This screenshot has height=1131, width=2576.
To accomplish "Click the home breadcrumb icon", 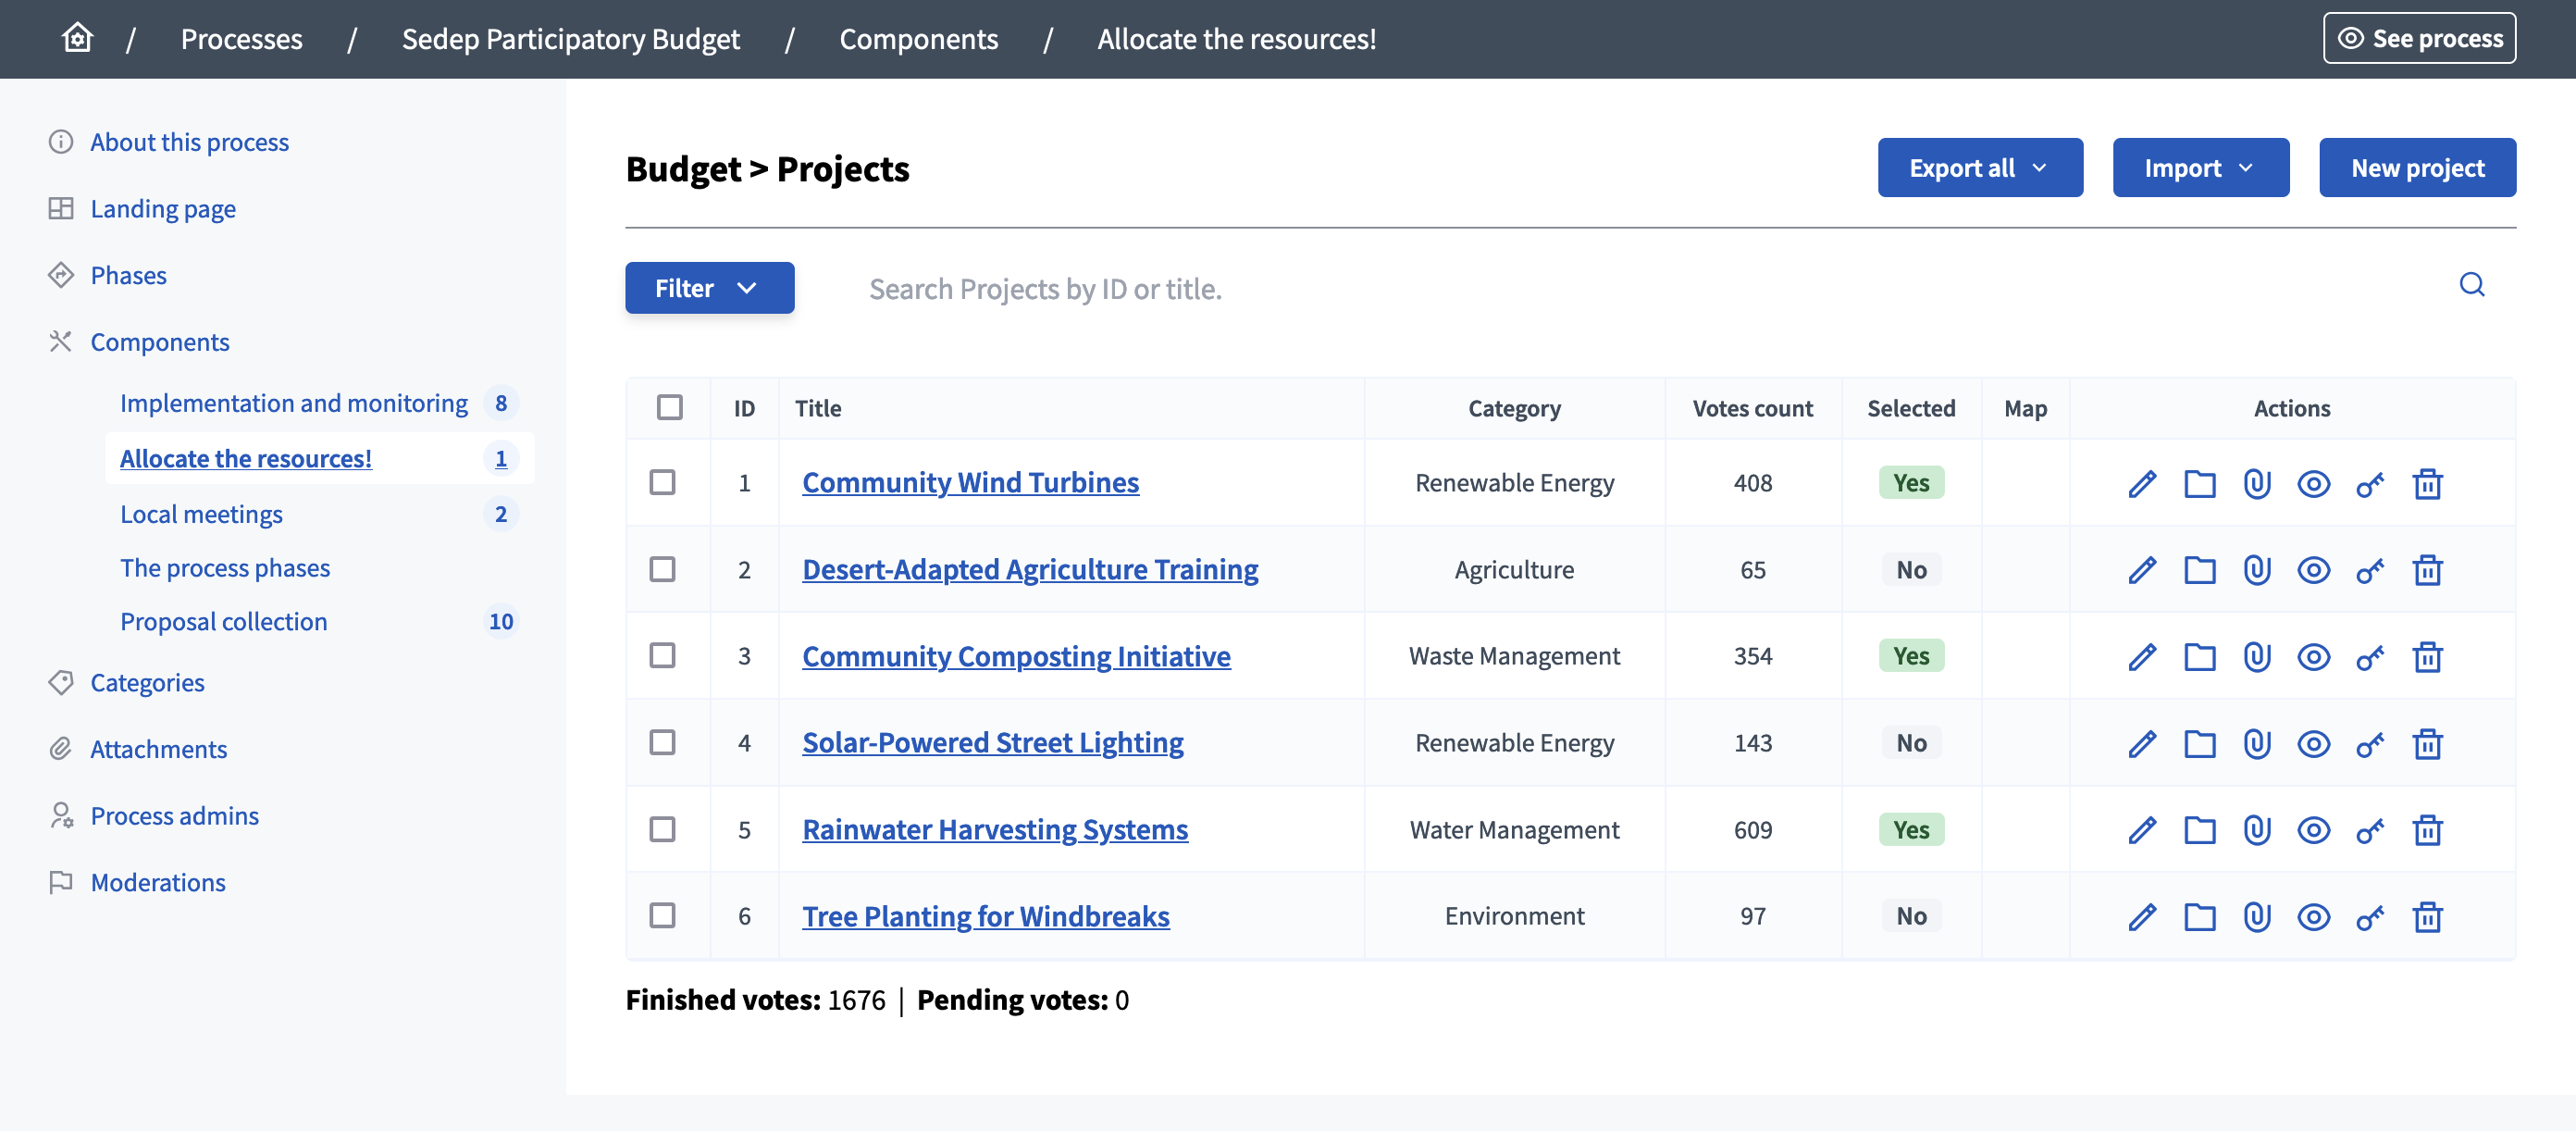I will 76,37.
